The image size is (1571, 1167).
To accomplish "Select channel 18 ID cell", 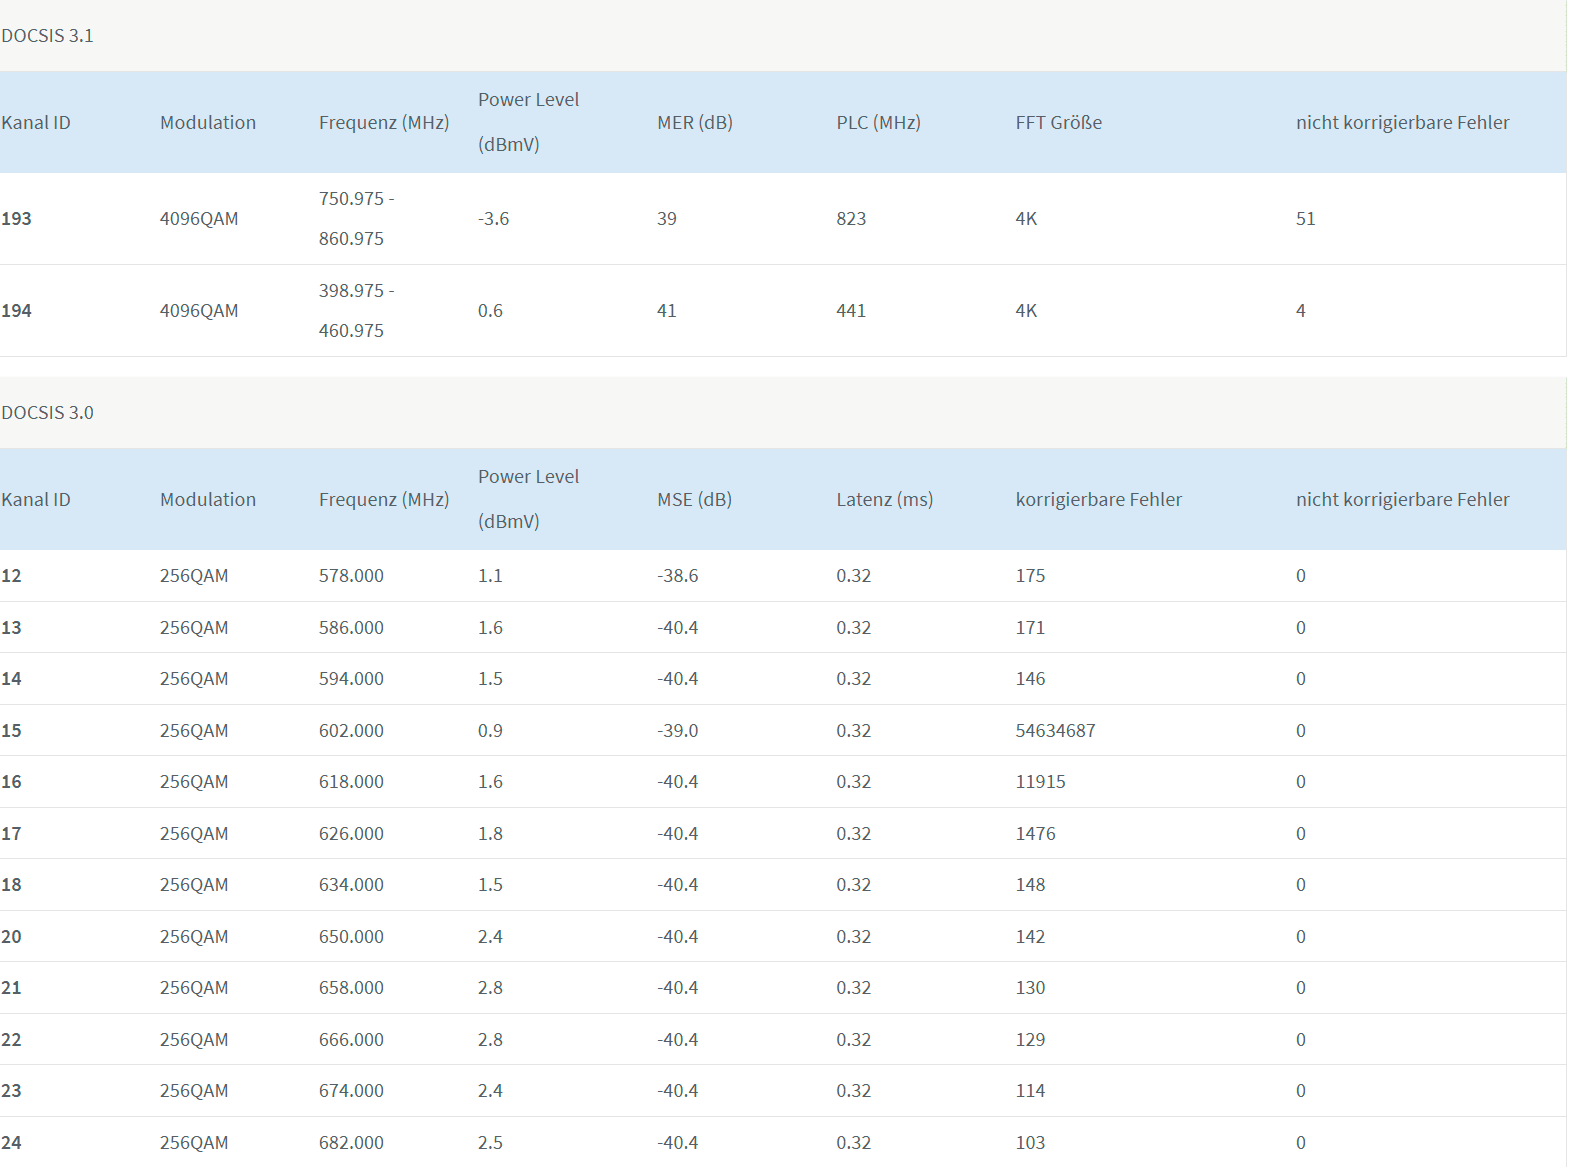I will pos(11,885).
